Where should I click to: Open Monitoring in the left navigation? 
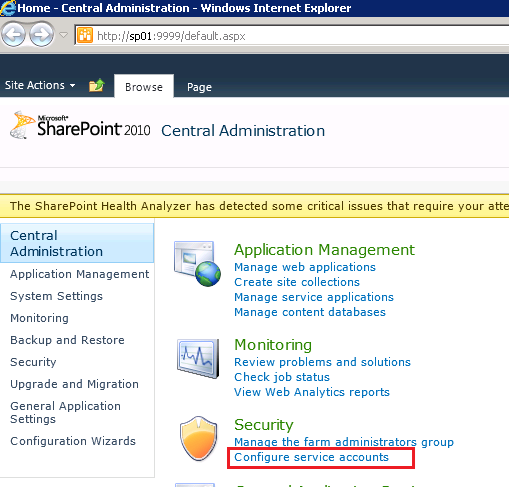click(39, 318)
